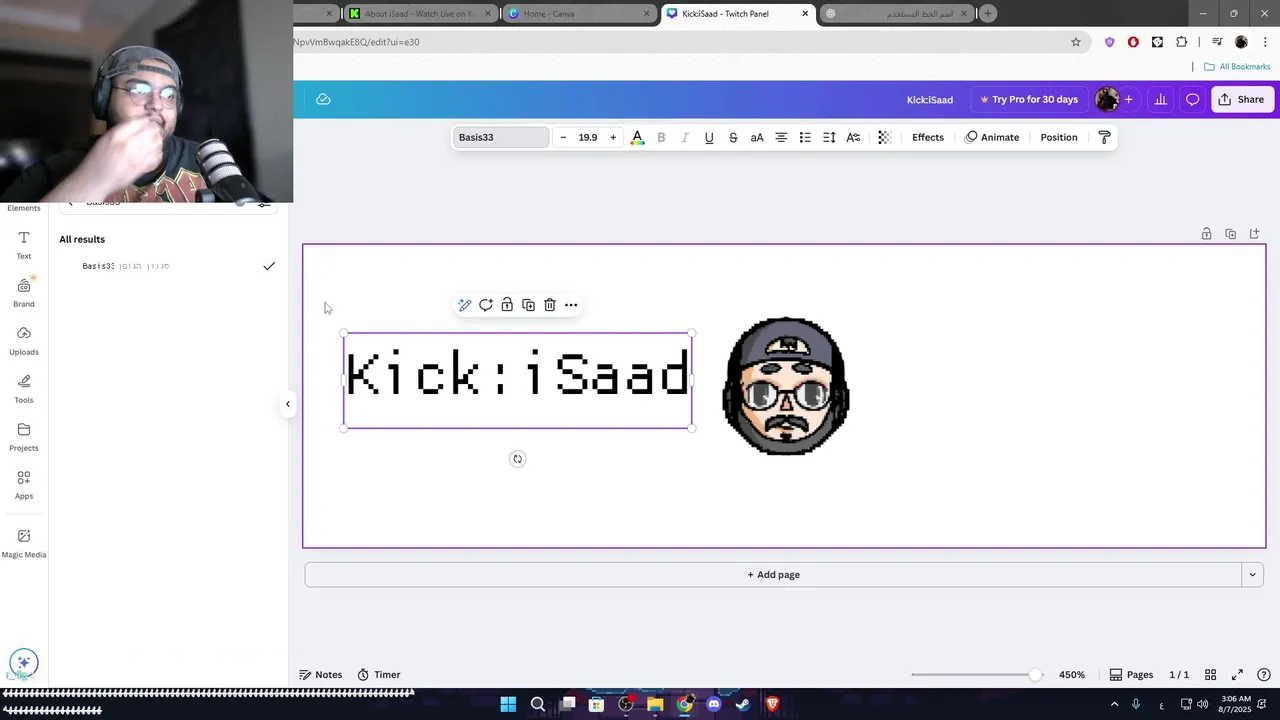The width and height of the screenshot is (1280, 720).
Task: Open Windows Start menu
Action: [x=508, y=704]
